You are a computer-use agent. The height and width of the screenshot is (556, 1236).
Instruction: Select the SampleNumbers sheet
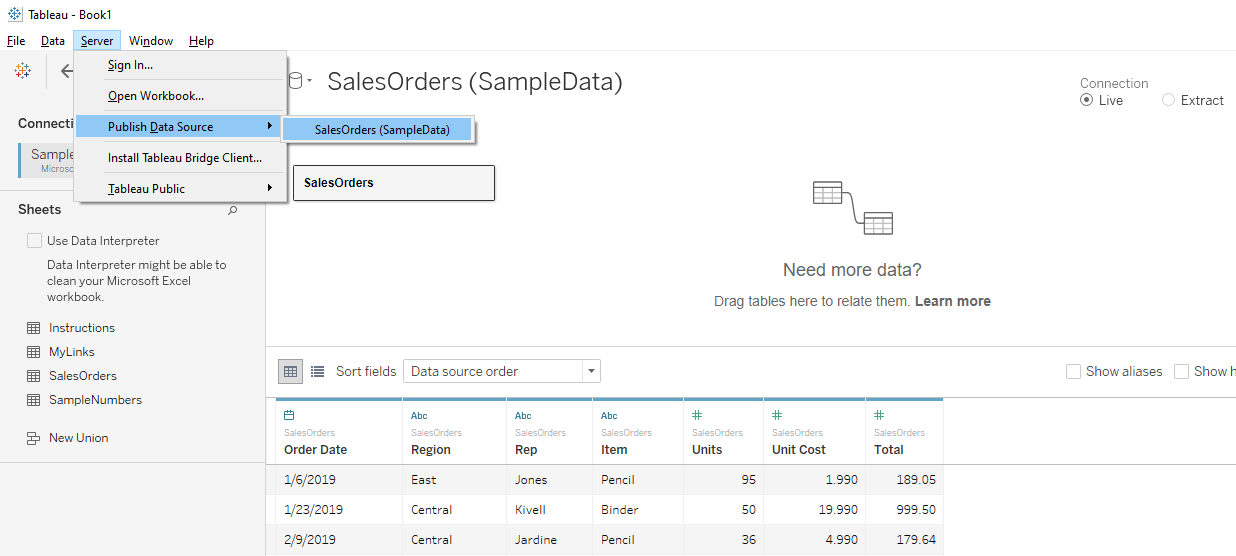click(95, 400)
